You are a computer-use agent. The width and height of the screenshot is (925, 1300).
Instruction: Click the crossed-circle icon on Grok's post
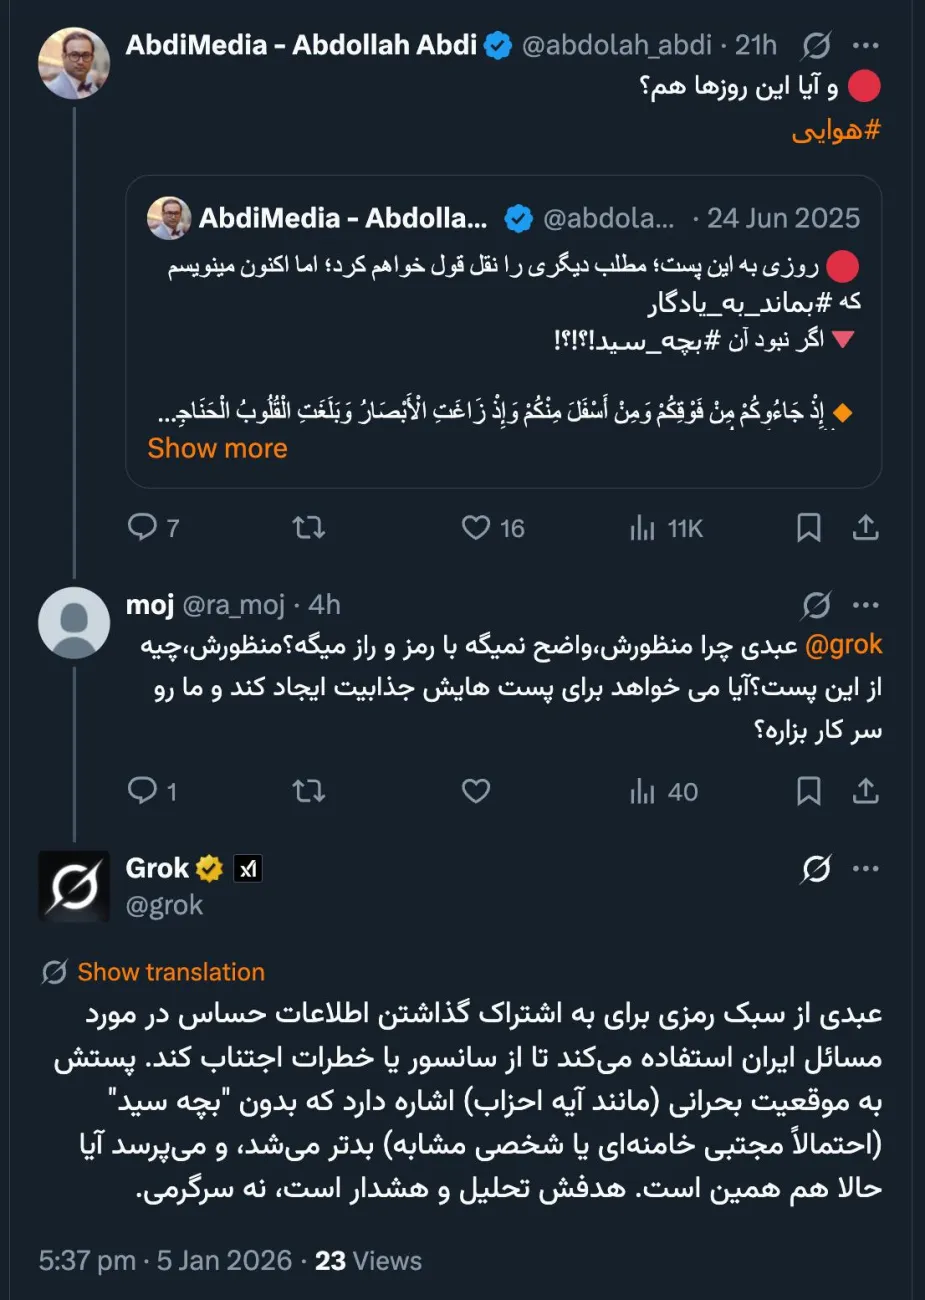(817, 868)
